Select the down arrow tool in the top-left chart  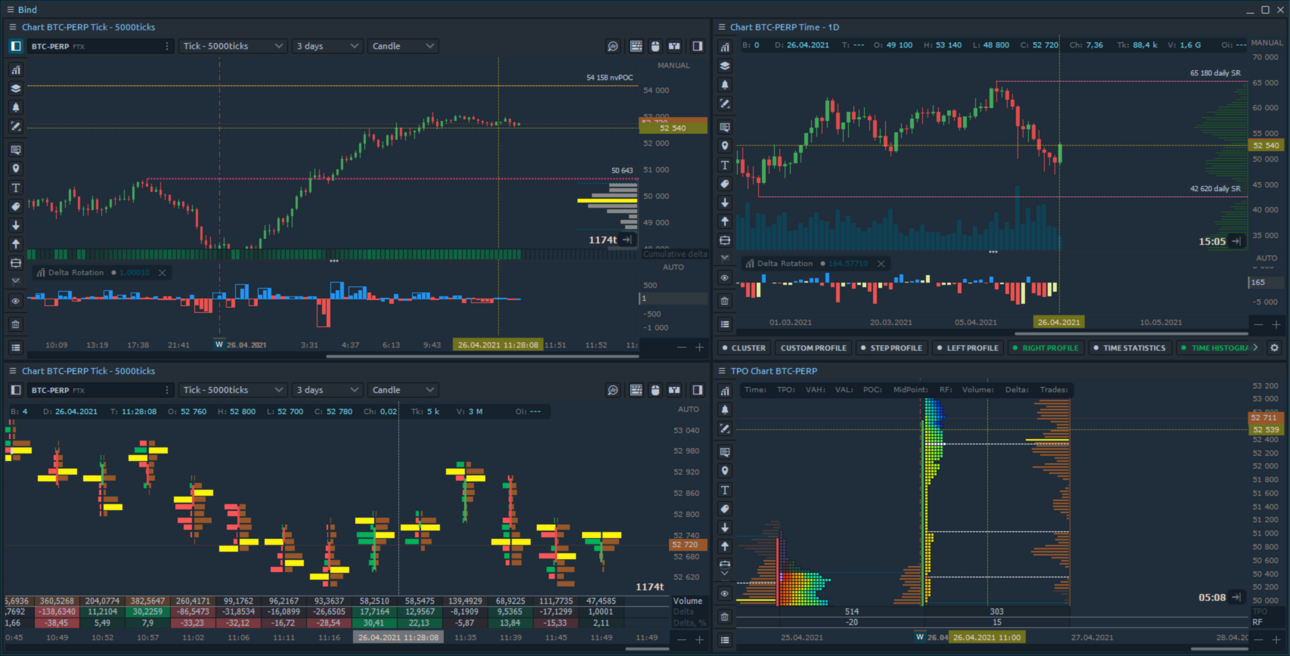click(x=16, y=225)
